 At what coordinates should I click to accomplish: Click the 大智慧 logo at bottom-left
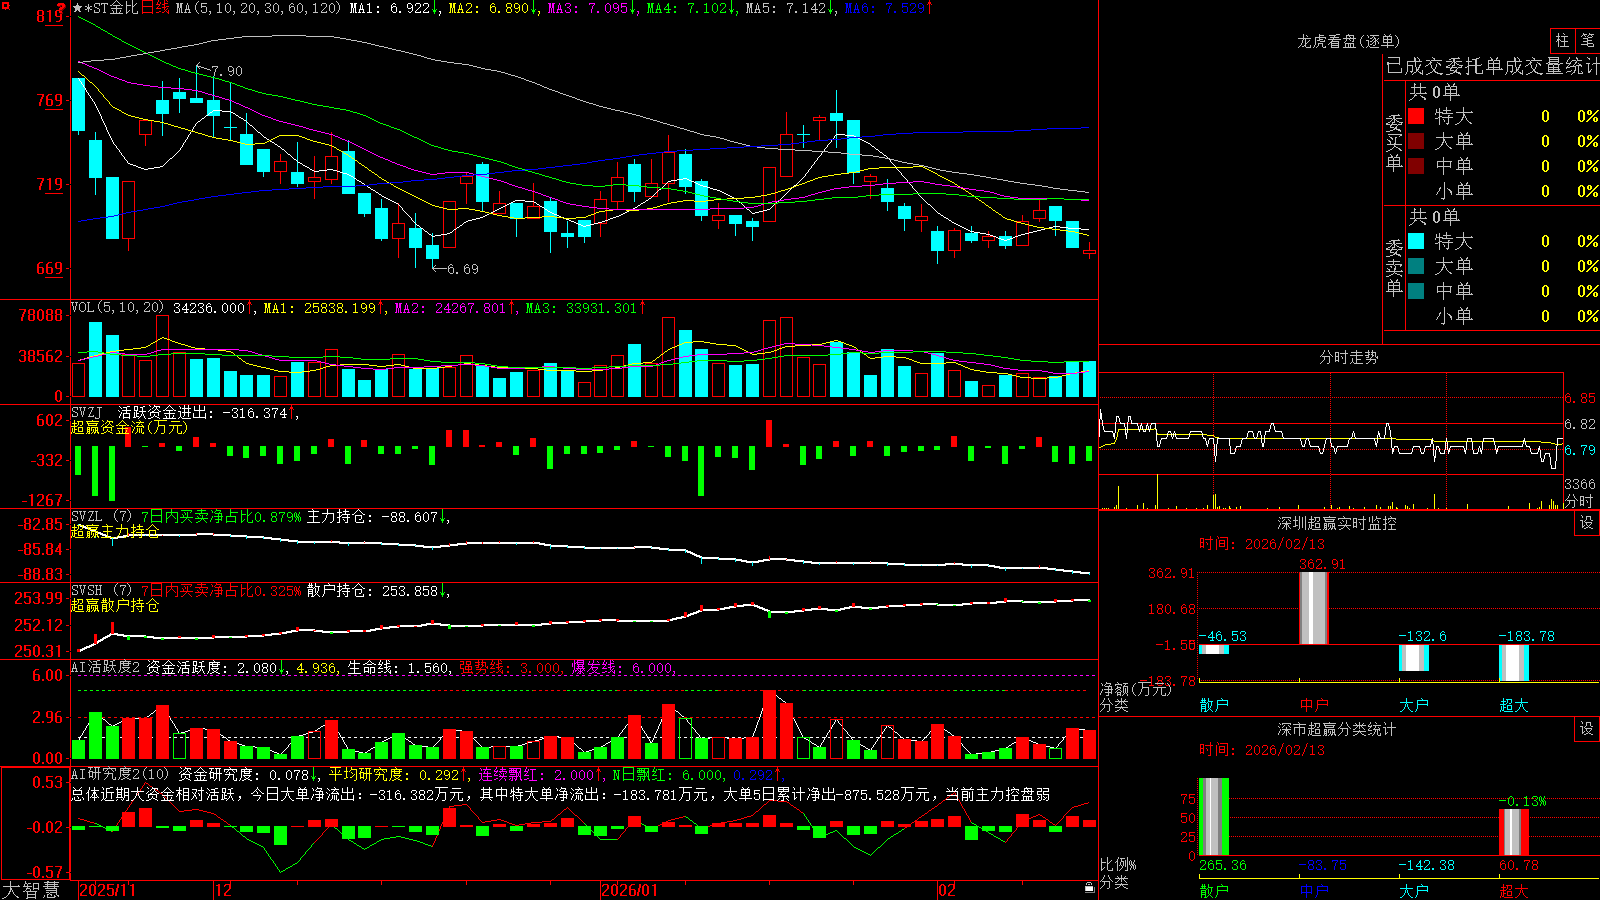click(30, 890)
